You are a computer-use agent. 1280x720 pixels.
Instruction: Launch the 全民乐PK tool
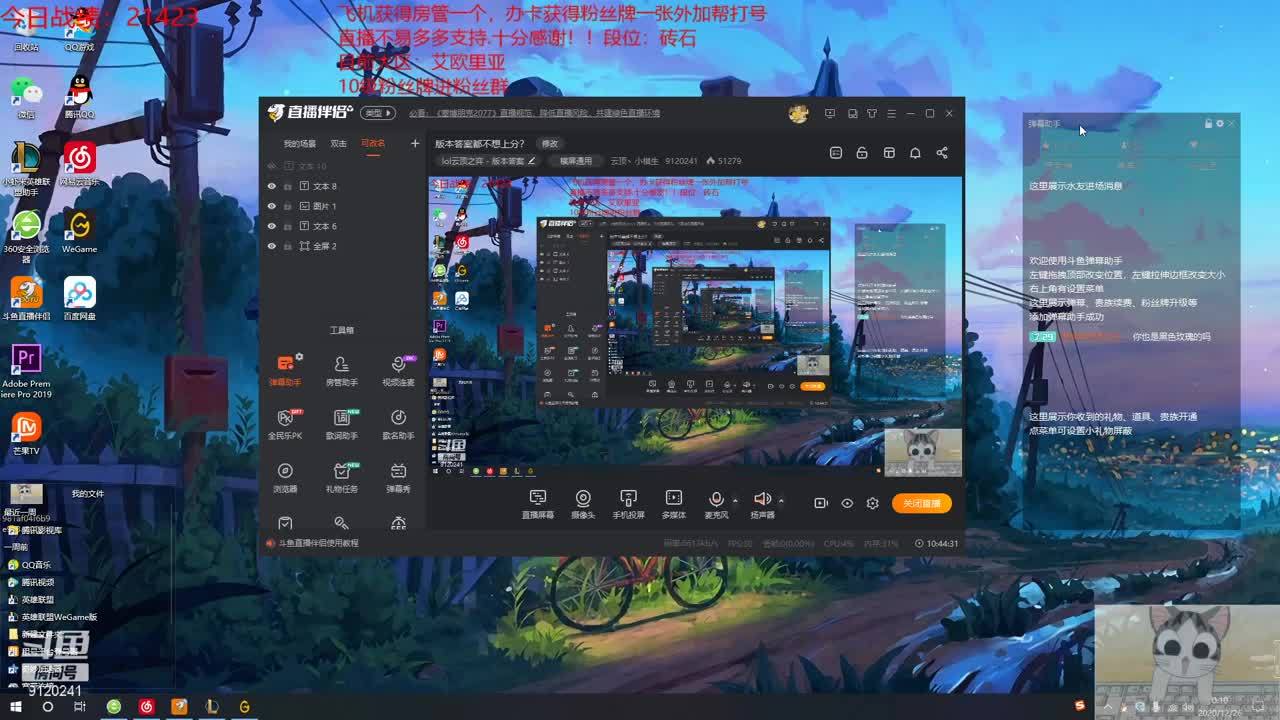tap(285, 422)
